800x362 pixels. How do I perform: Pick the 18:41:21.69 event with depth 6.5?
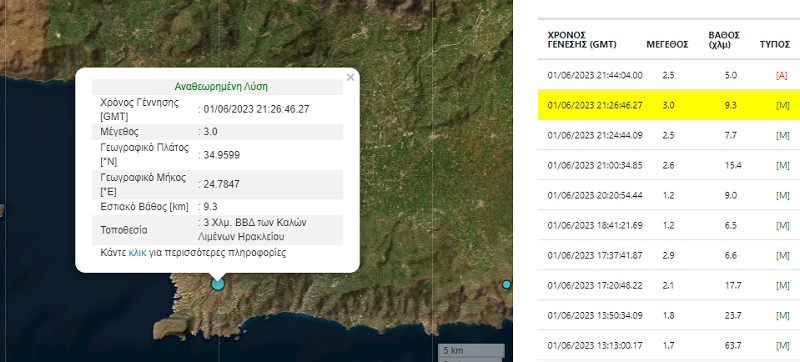[x=669, y=225]
